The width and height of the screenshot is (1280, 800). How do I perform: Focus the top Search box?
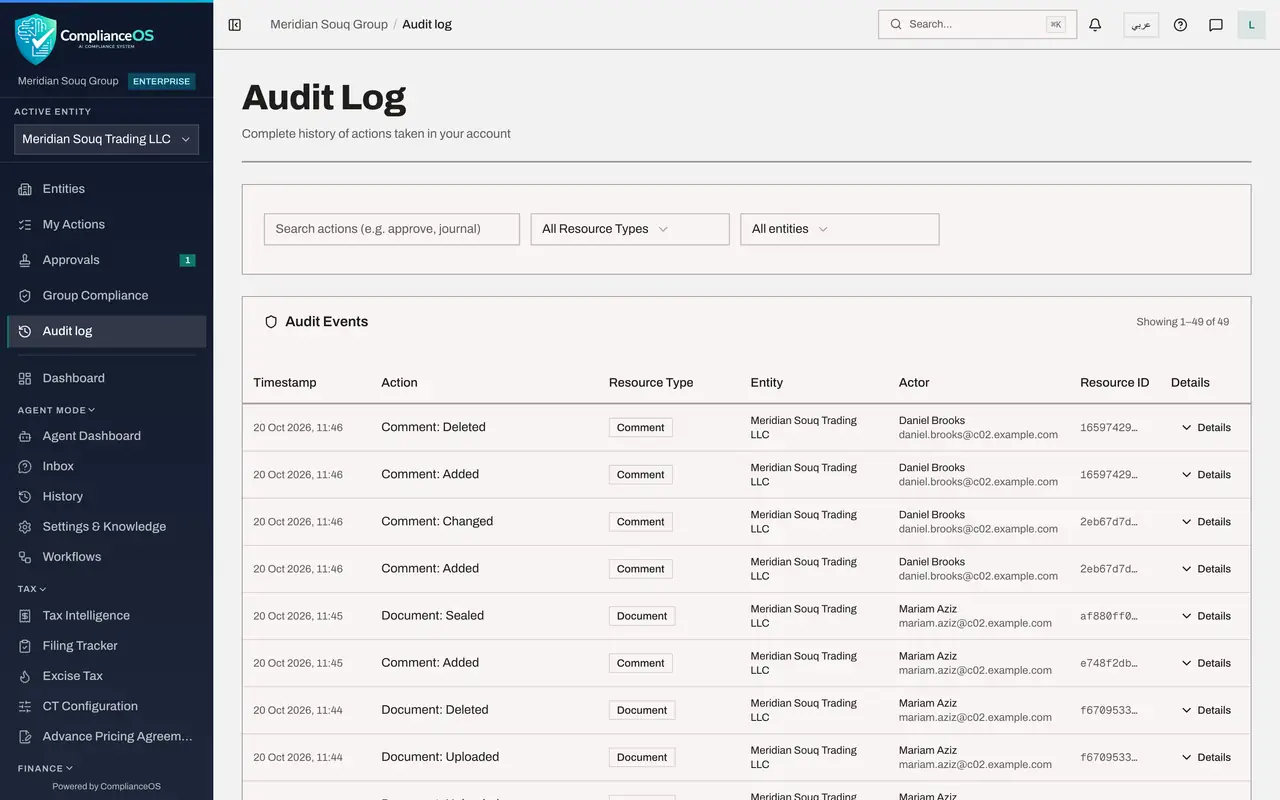(x=977, y=25)
